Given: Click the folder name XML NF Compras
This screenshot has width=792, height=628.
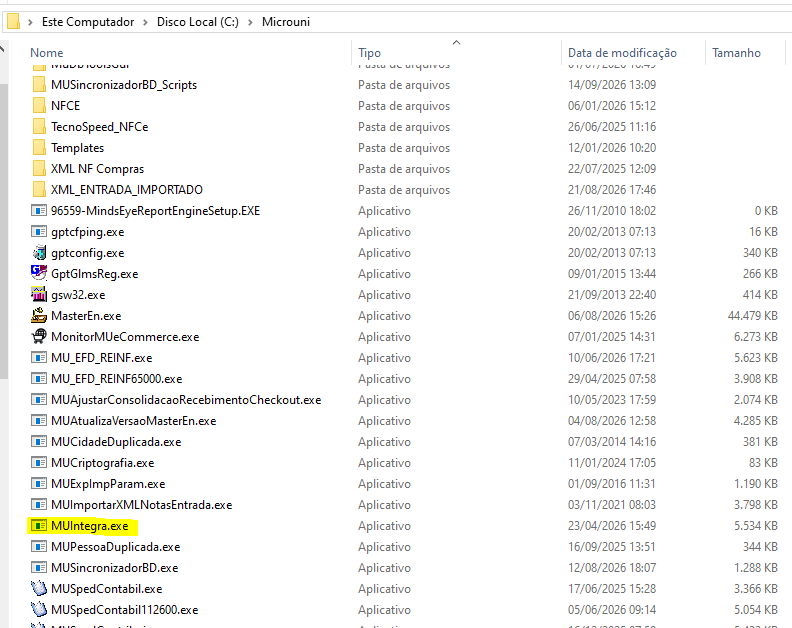Looking at the screenshot, I should (97, 169).
